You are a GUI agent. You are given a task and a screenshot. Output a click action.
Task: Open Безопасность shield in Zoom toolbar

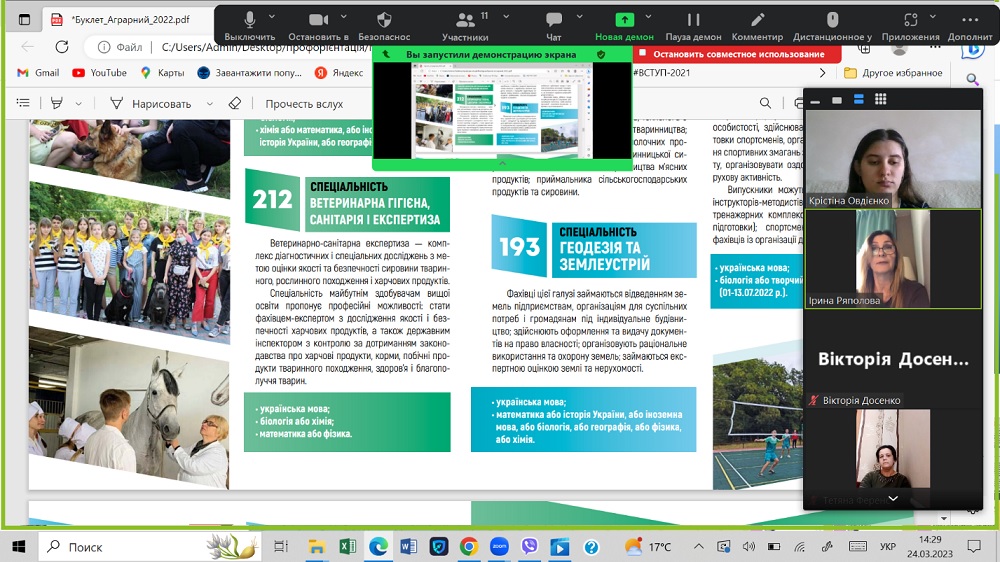click(x=384, y=26)
